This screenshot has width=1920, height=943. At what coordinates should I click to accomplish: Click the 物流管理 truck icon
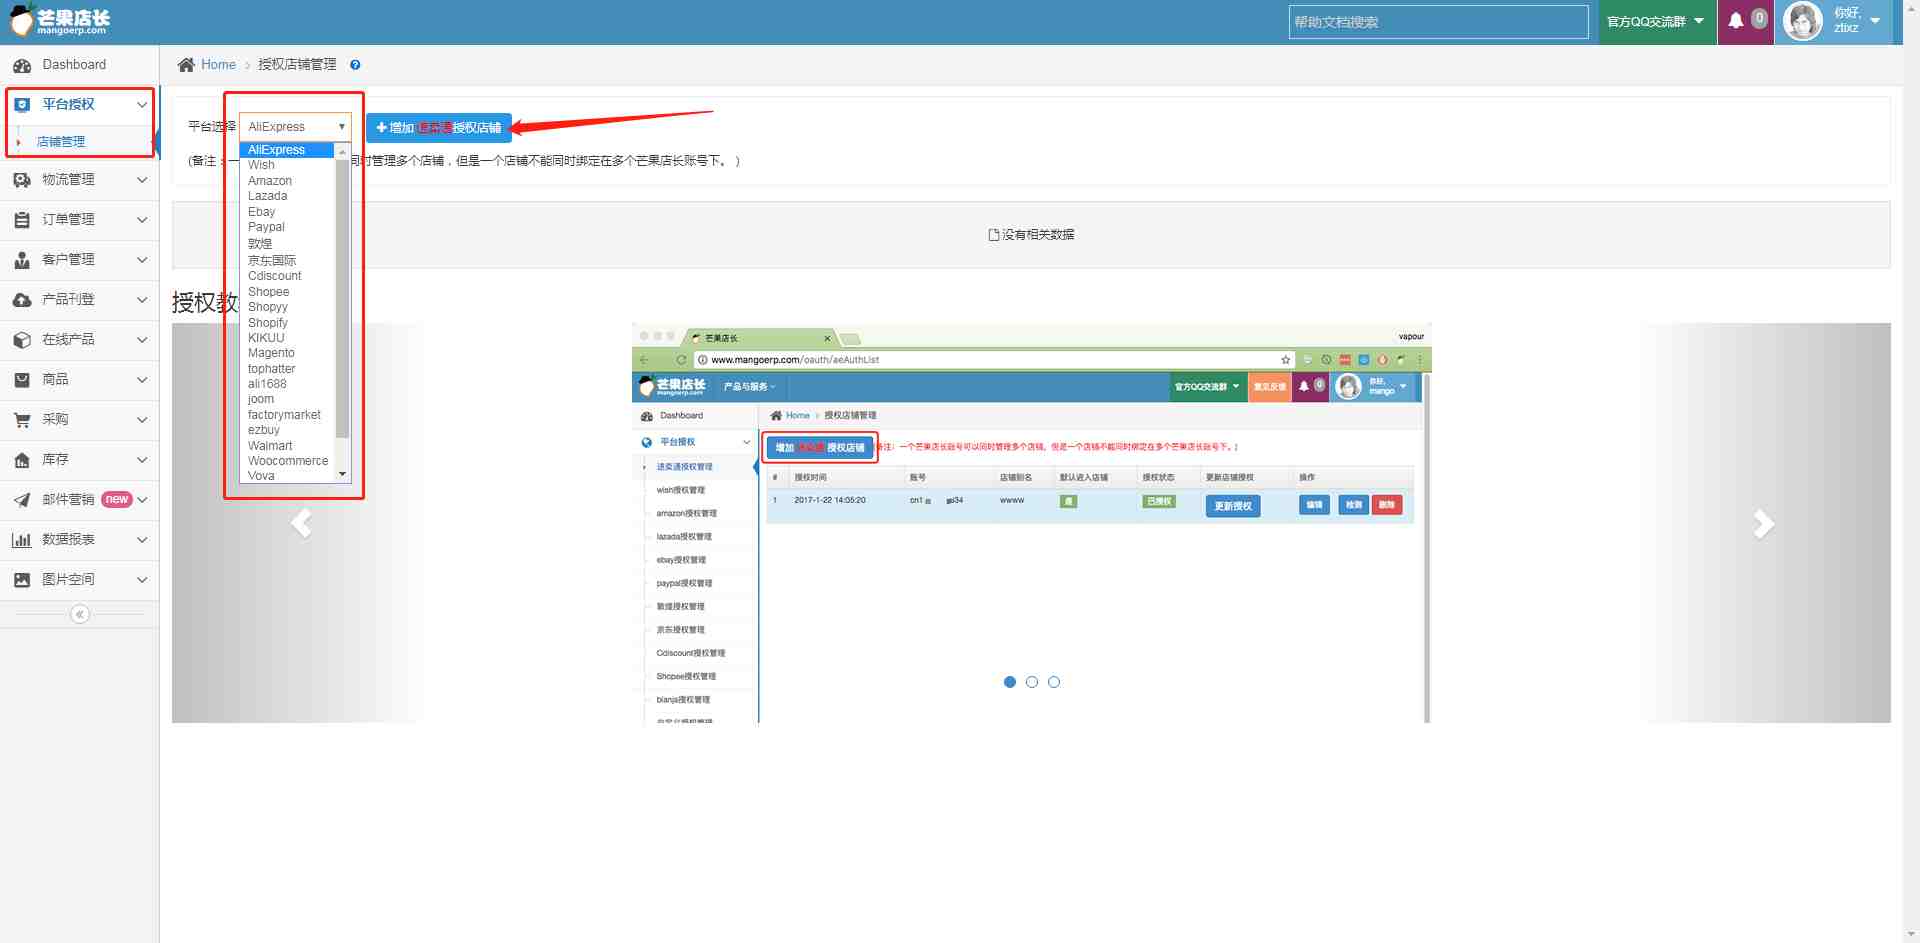(22, 180)
